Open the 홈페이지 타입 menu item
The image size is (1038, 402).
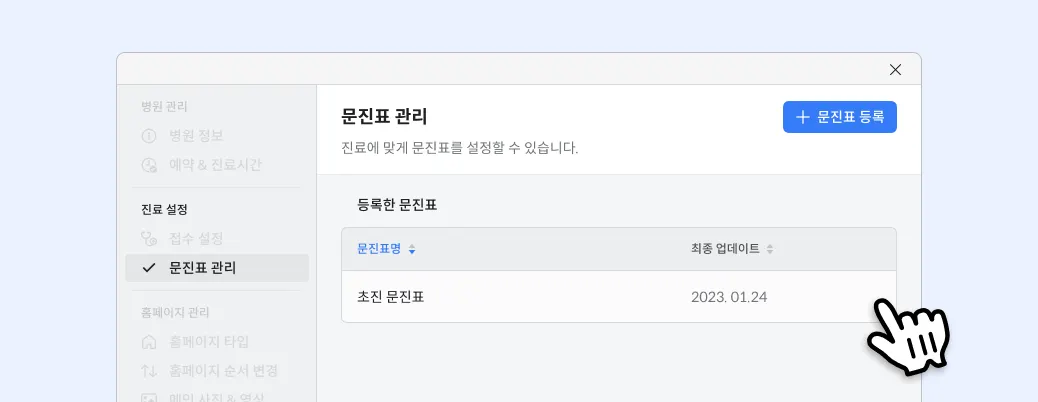coord(209,342)
